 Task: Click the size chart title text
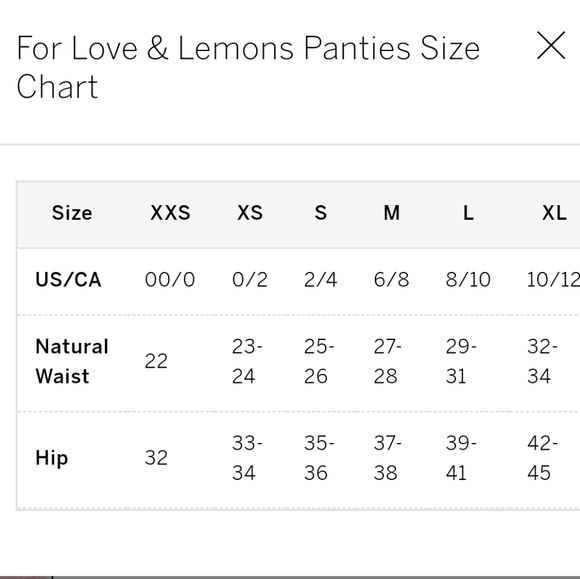click(248, 67)
